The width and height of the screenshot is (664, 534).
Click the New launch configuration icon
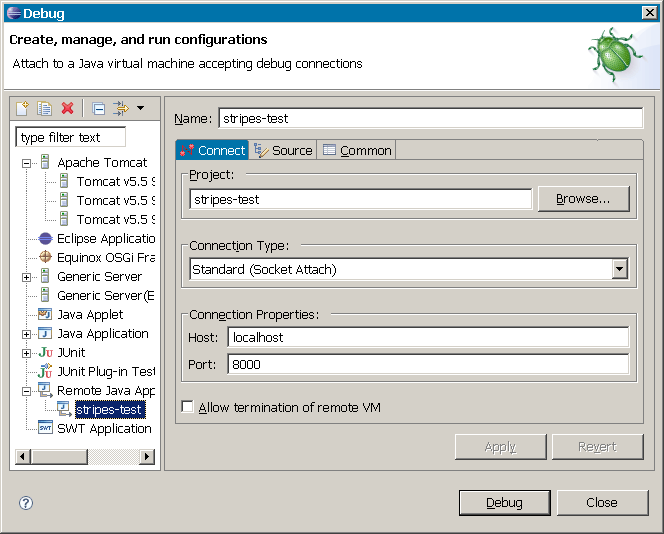[22, 108]
